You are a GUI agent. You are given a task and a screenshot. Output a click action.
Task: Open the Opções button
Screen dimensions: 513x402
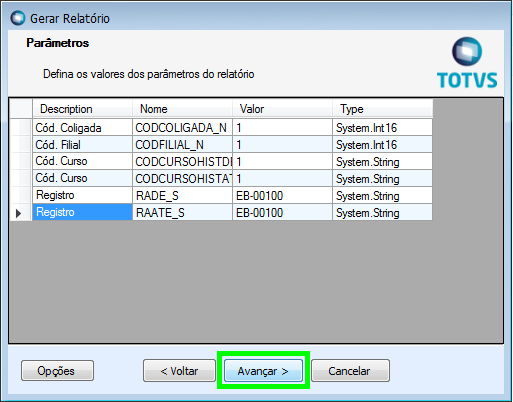click(57, 371)
